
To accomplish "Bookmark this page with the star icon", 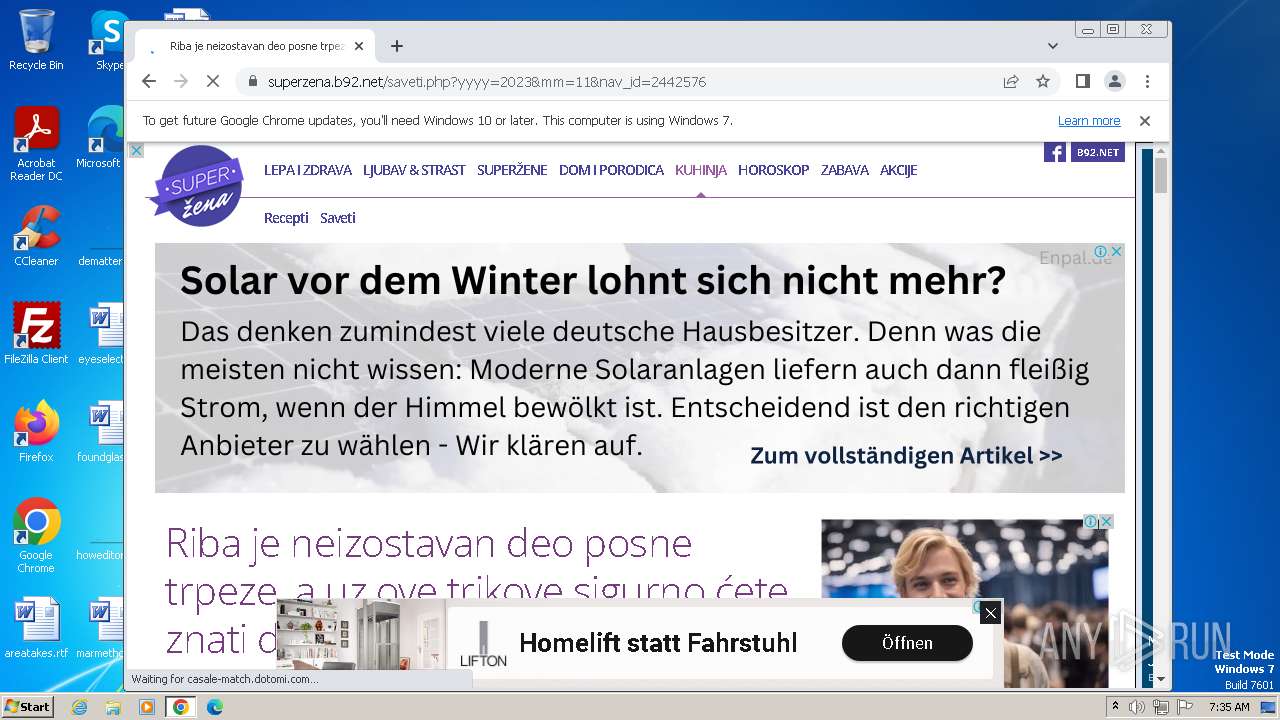I will (1043, 82).
